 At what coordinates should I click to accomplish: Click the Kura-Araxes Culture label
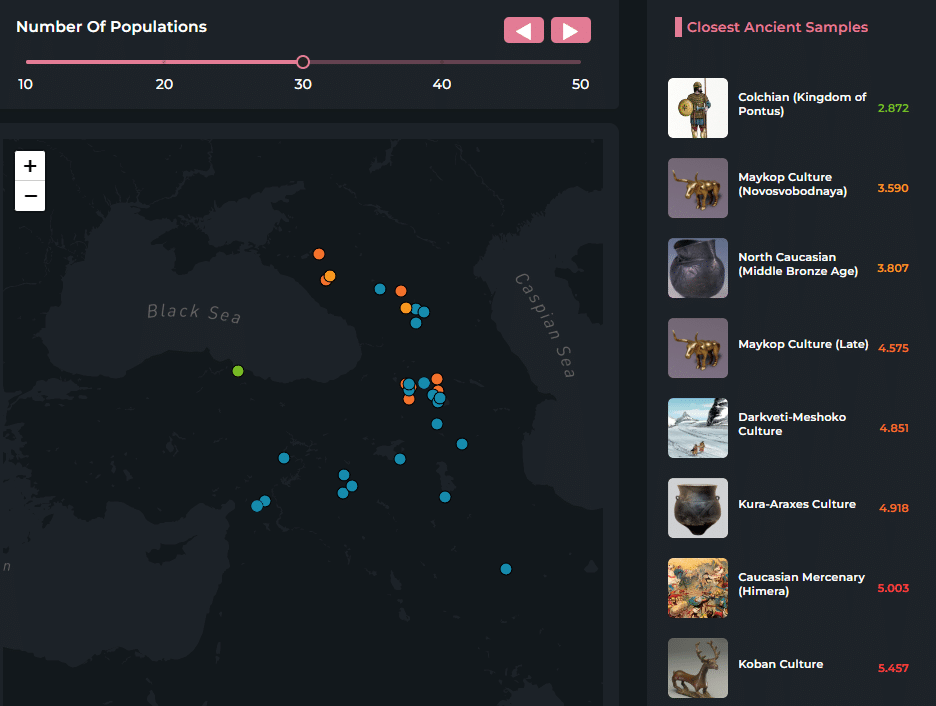pos(796,505)
